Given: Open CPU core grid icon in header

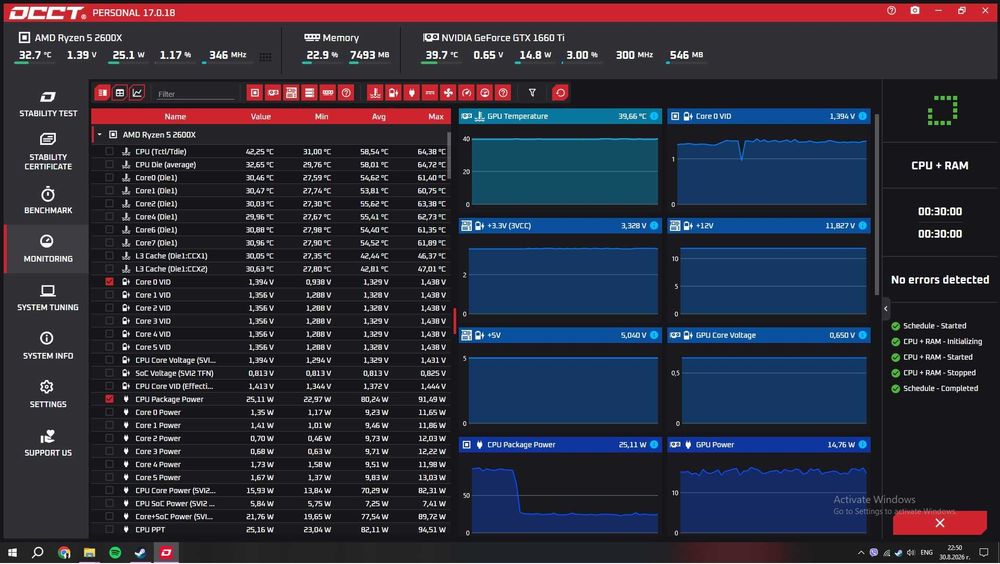Looking at the screenshot, I should click(x=265, y=57).
